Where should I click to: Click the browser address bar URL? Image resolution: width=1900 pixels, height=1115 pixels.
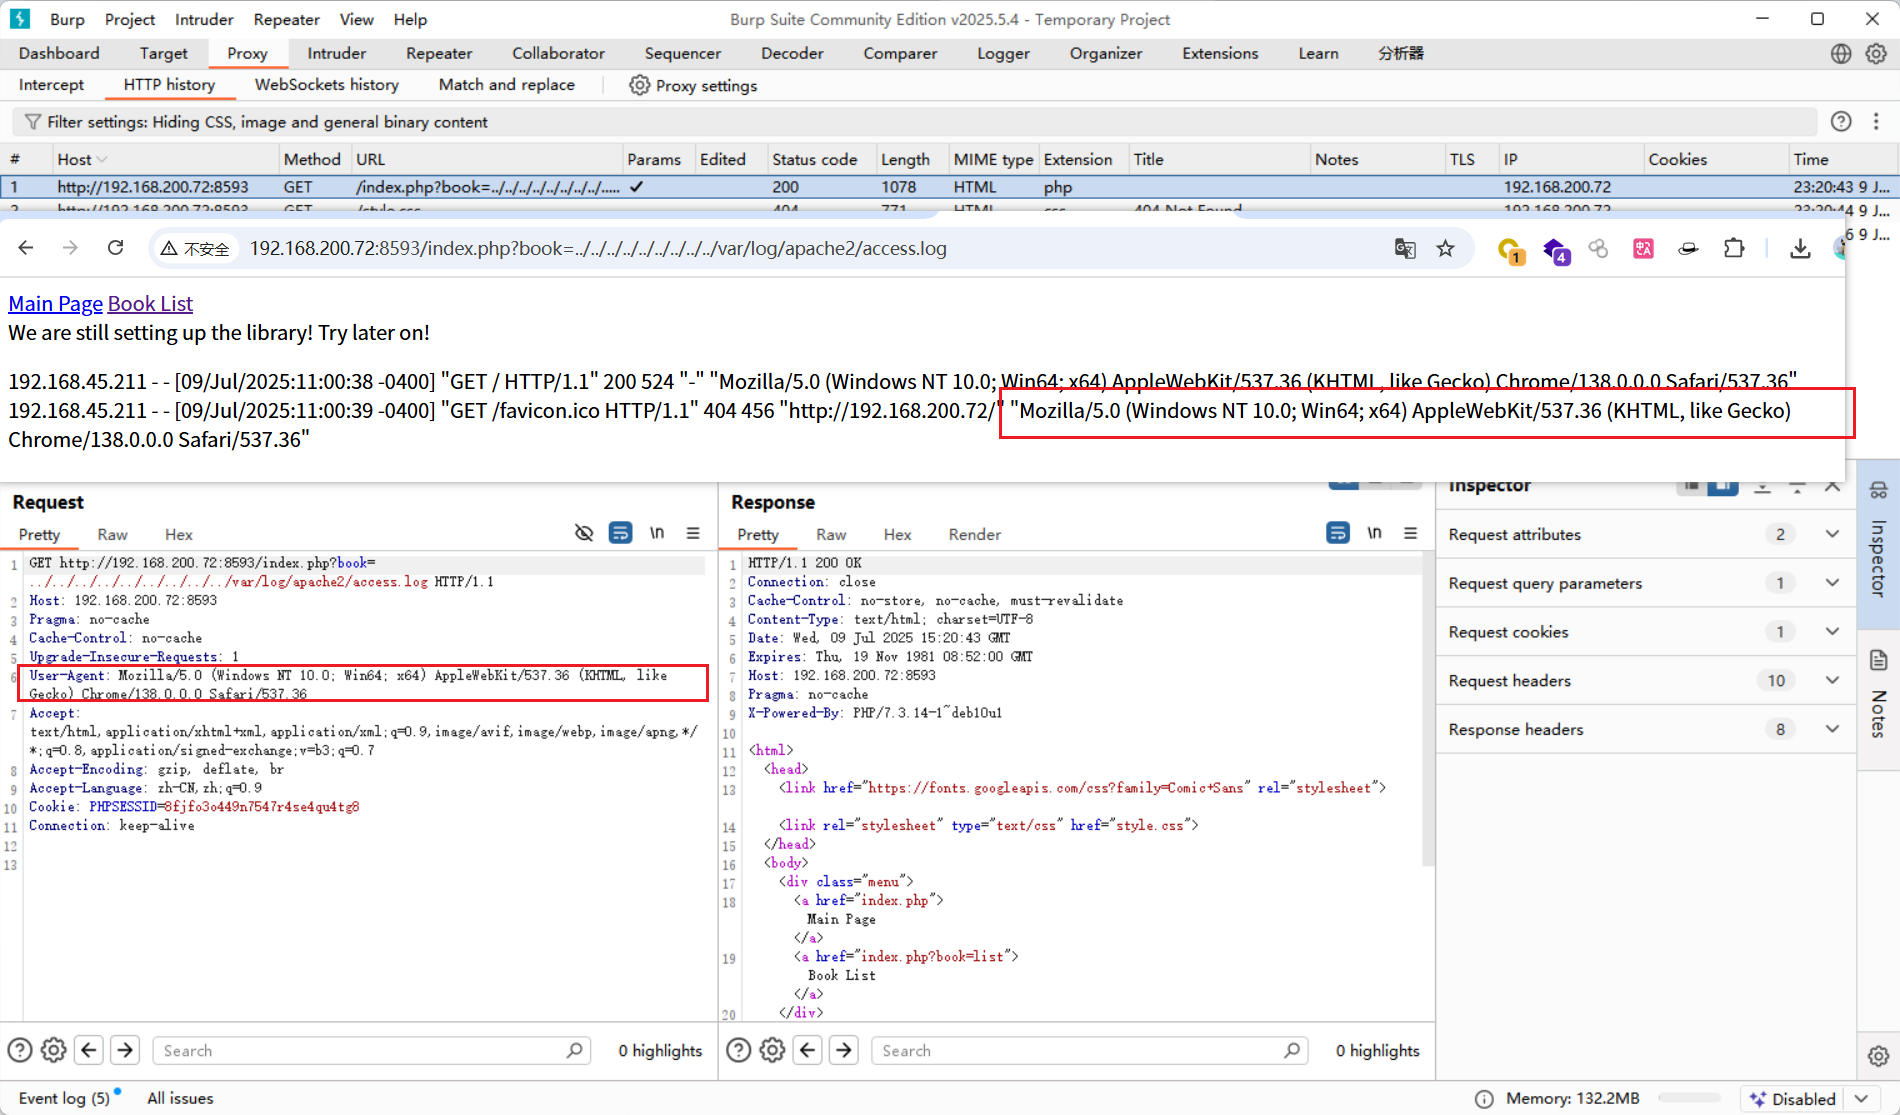pos(598,249)
